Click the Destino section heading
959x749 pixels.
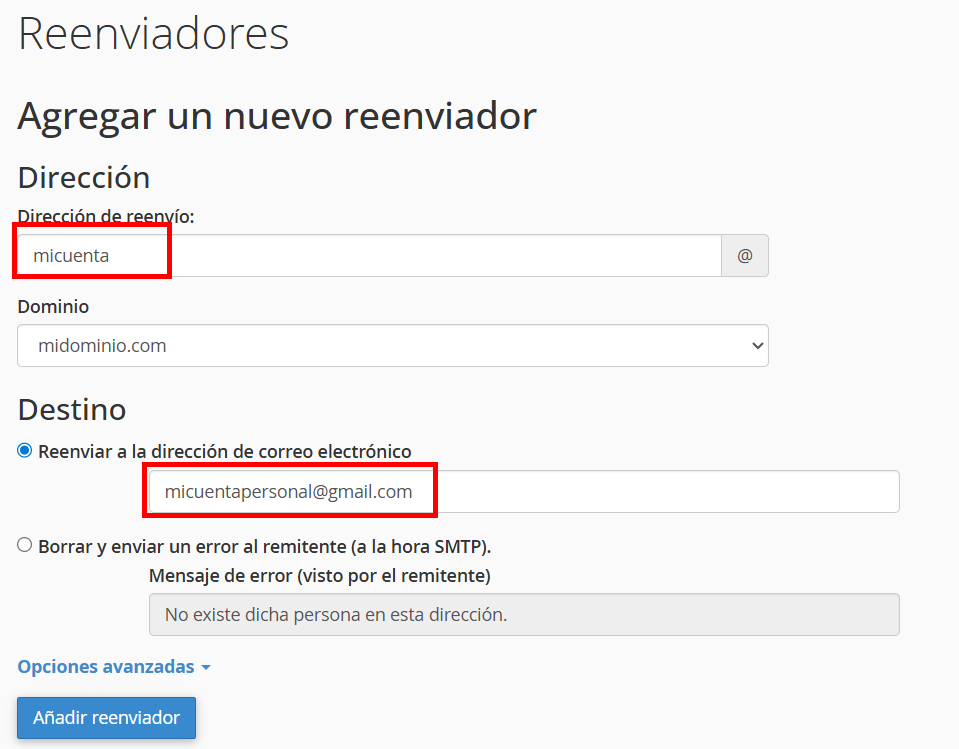pyautogui.click(x=72, y=409)
